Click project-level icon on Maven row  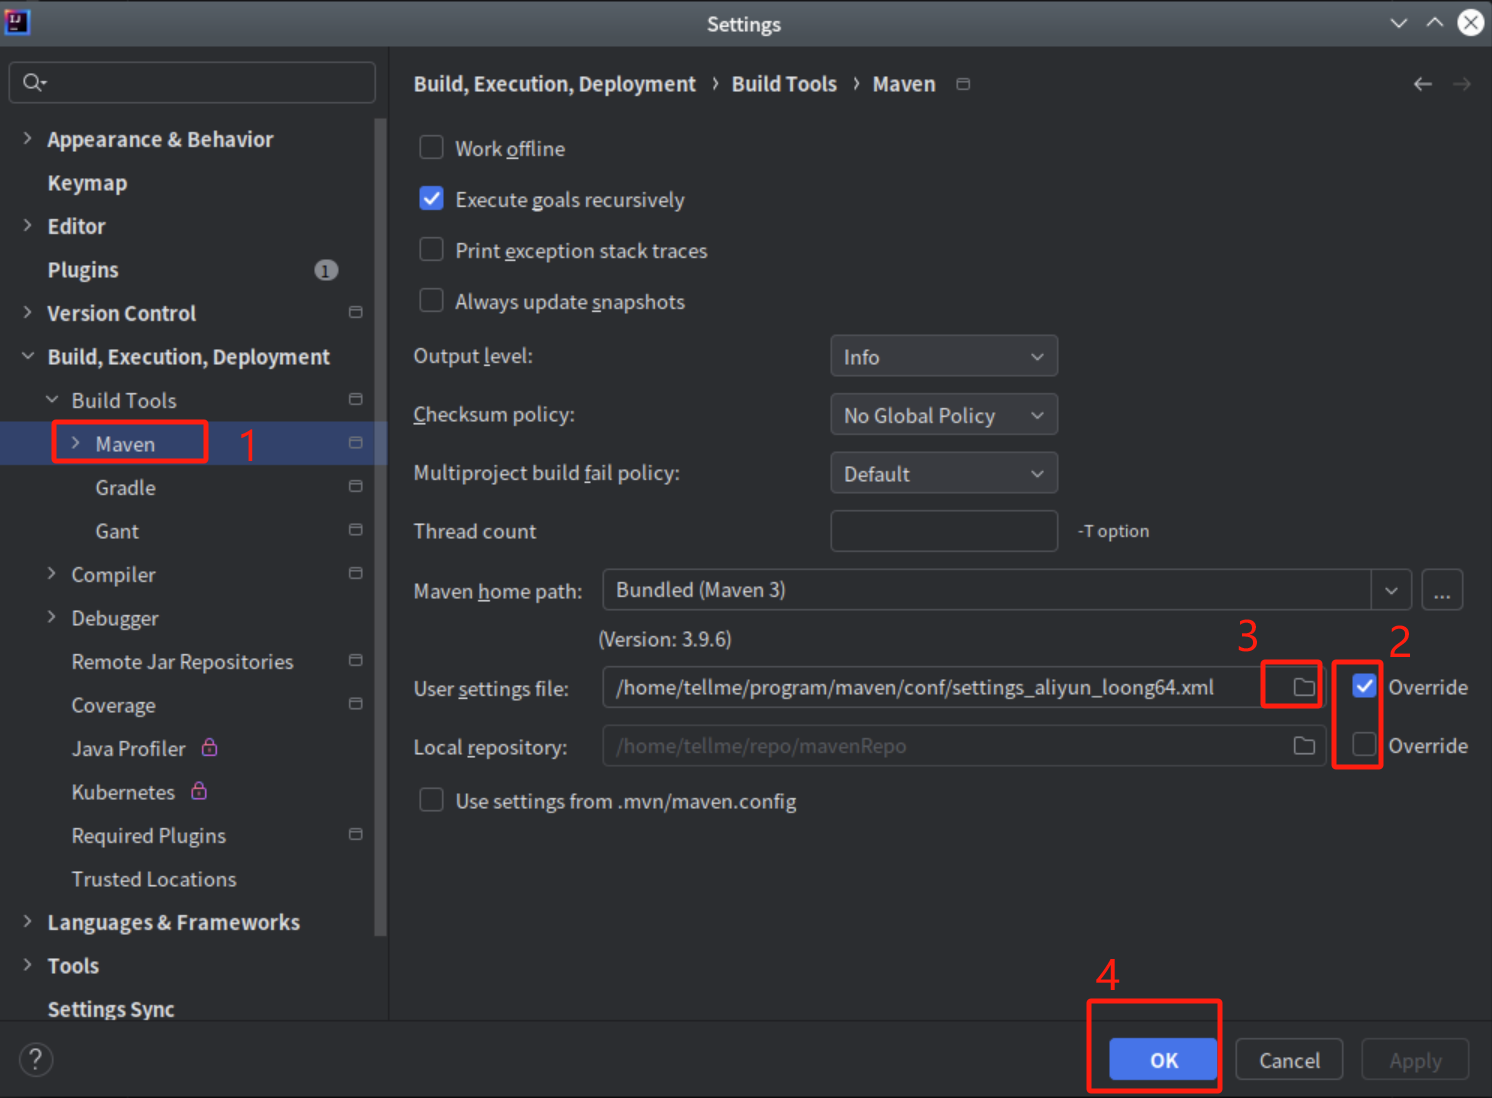coord(355,443)
